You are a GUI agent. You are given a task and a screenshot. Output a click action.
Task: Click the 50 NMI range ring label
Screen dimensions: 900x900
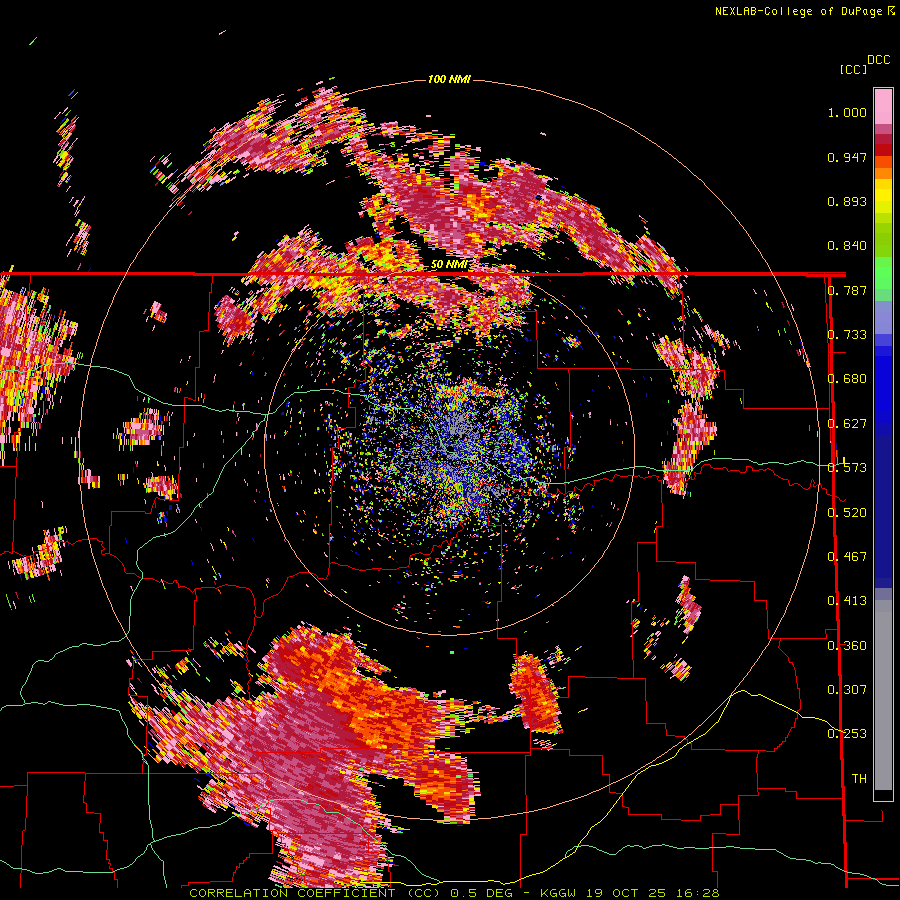449,265
